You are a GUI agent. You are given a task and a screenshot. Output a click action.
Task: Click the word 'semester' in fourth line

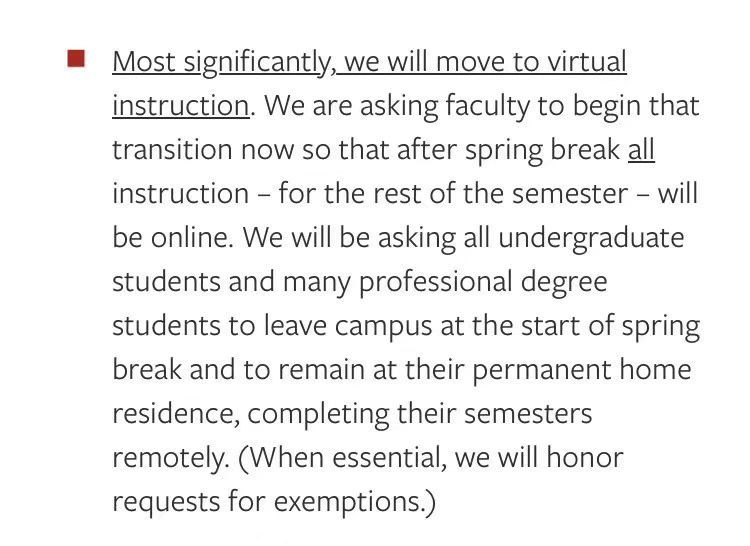click(x=569, y=194)
